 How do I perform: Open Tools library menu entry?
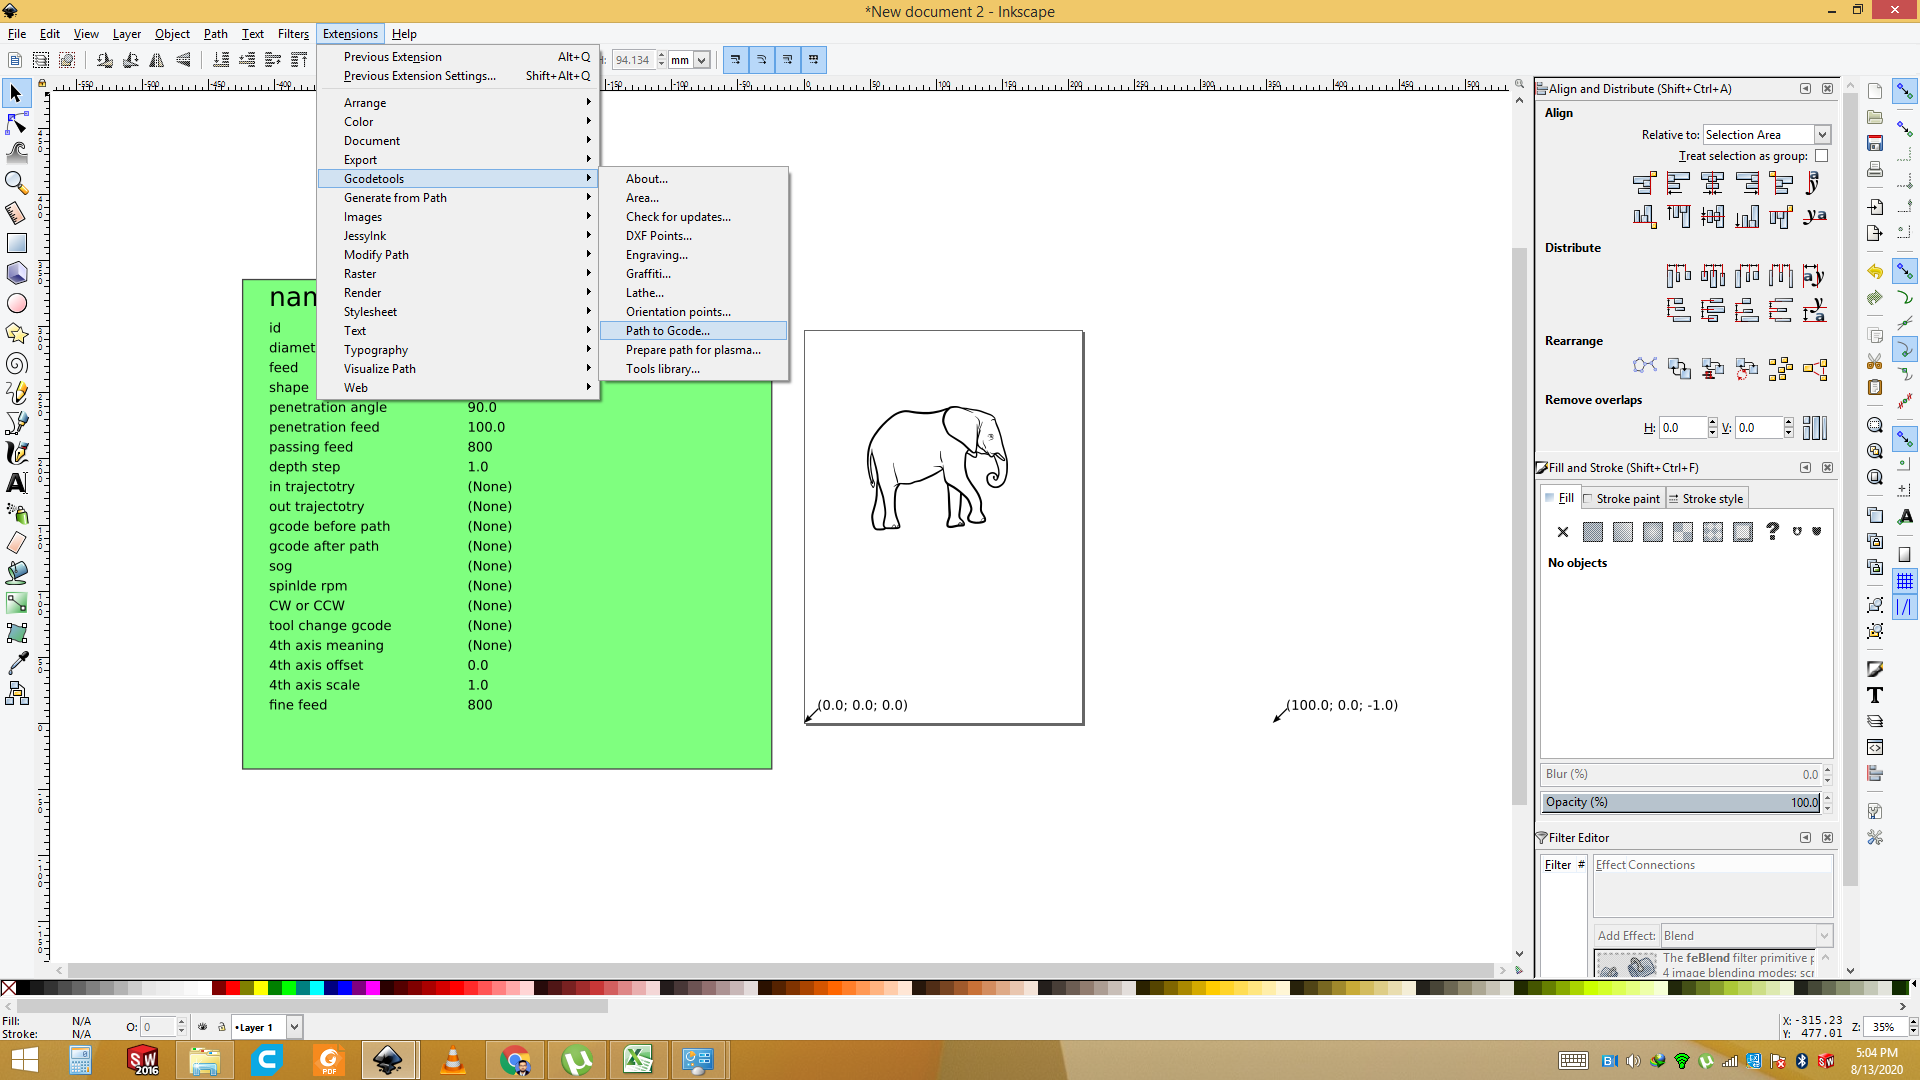click(x=662, y=369)
